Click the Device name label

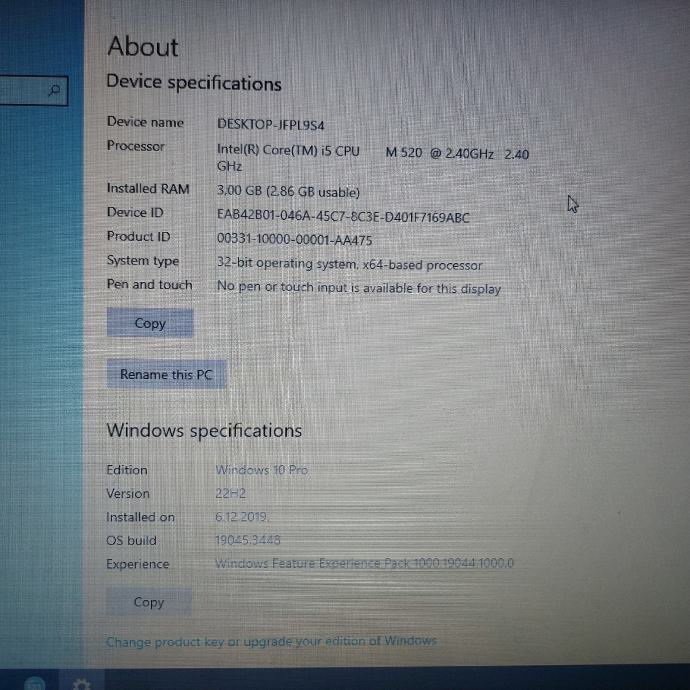145,122
